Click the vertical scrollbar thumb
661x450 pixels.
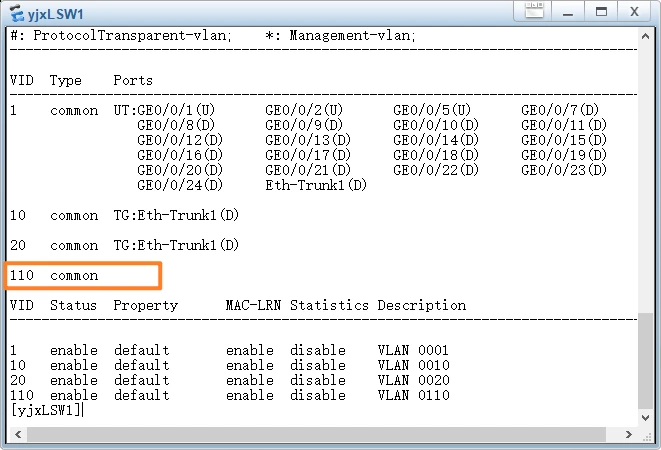(646, 360)
